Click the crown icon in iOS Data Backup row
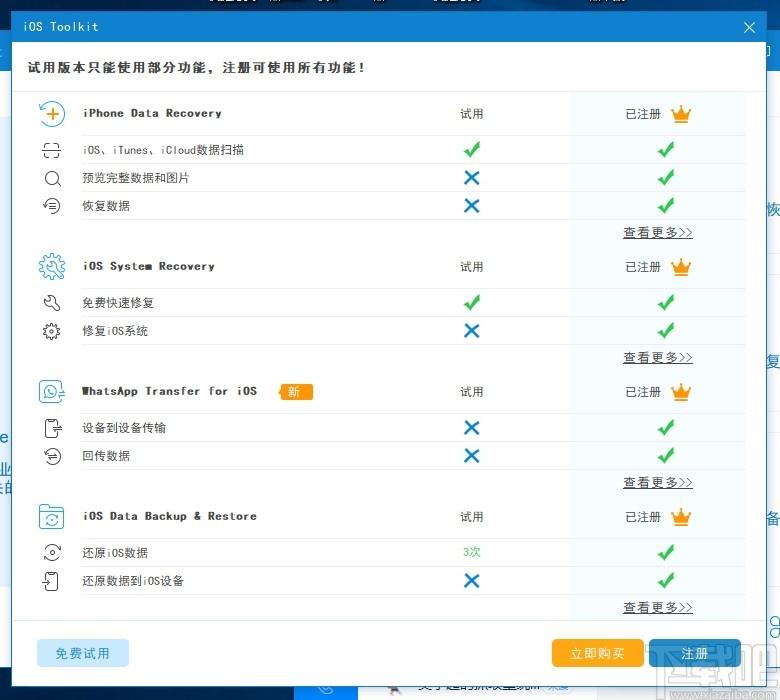Viewport: 780px width, 700px height. pyautogui.click(x=681, y=517)
